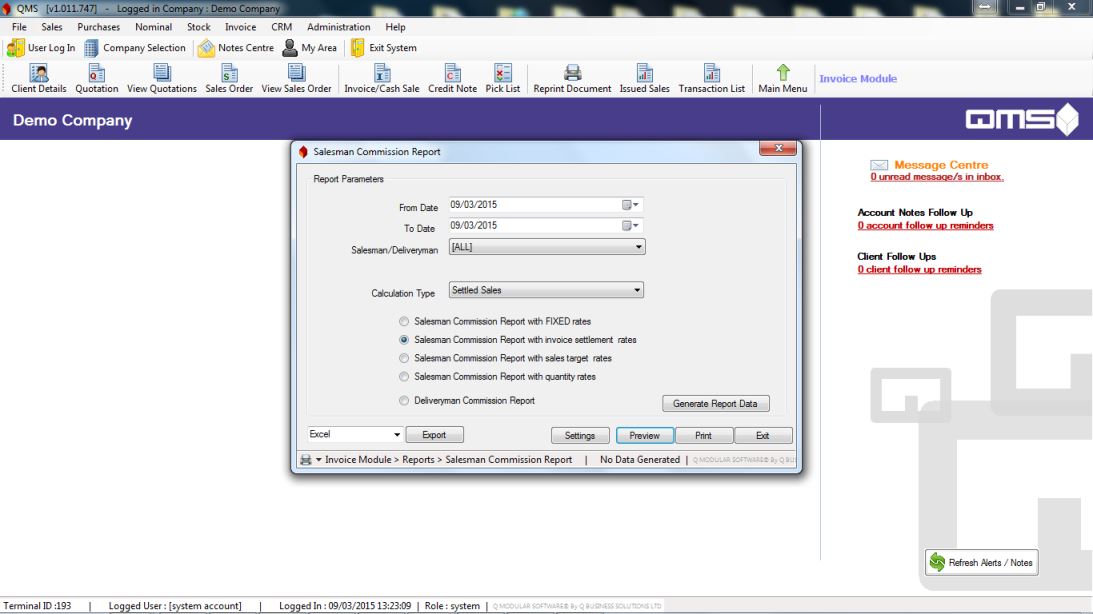Create a new Quotation
Screen dimensions: 1093x614
(97, 79)
